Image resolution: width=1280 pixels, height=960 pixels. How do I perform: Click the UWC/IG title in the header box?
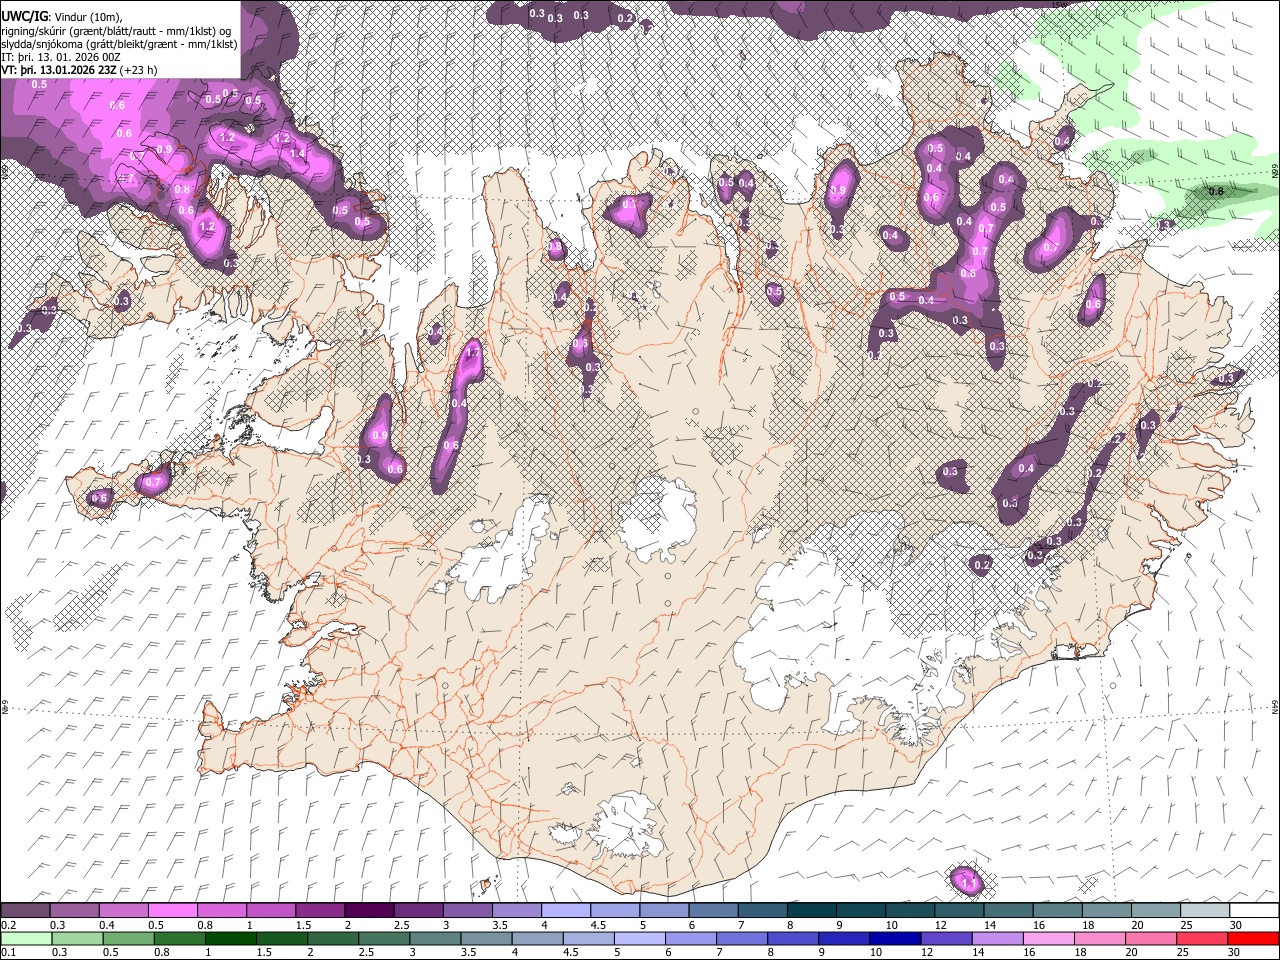[x=23, y=15]
